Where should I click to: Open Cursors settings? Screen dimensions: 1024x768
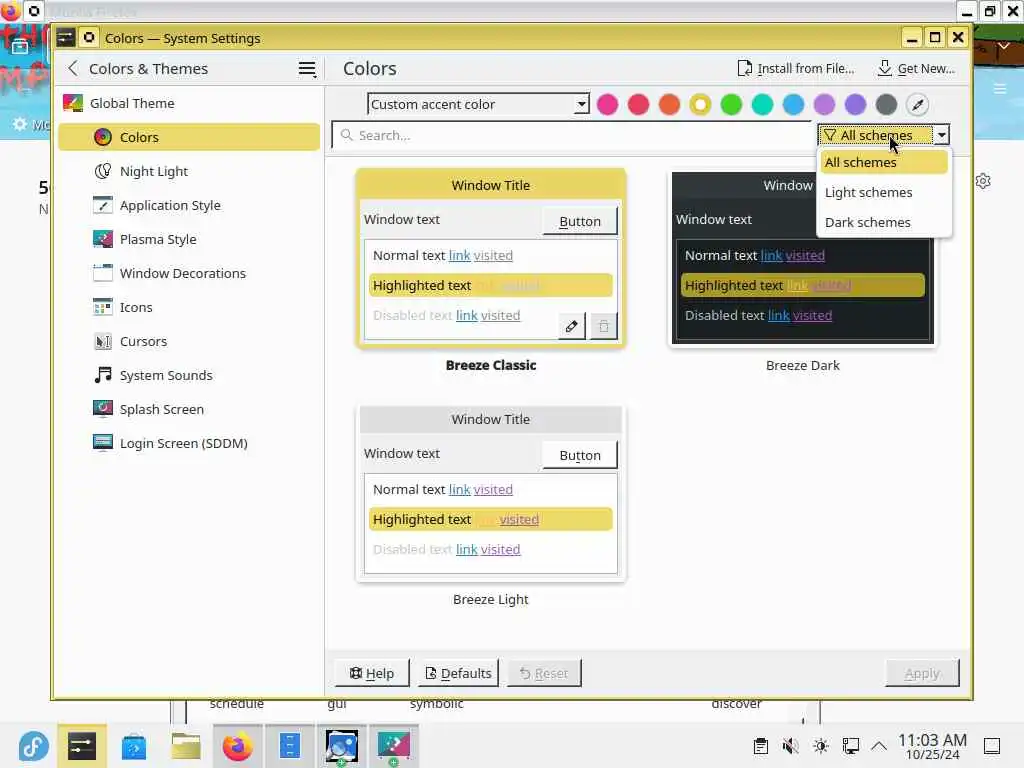coord(189,341)
